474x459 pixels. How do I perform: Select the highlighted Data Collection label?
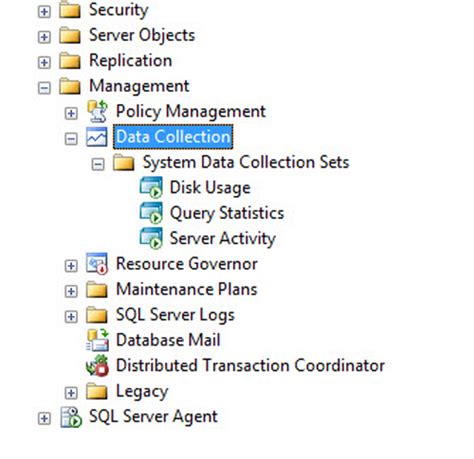[x=173, y=137]
